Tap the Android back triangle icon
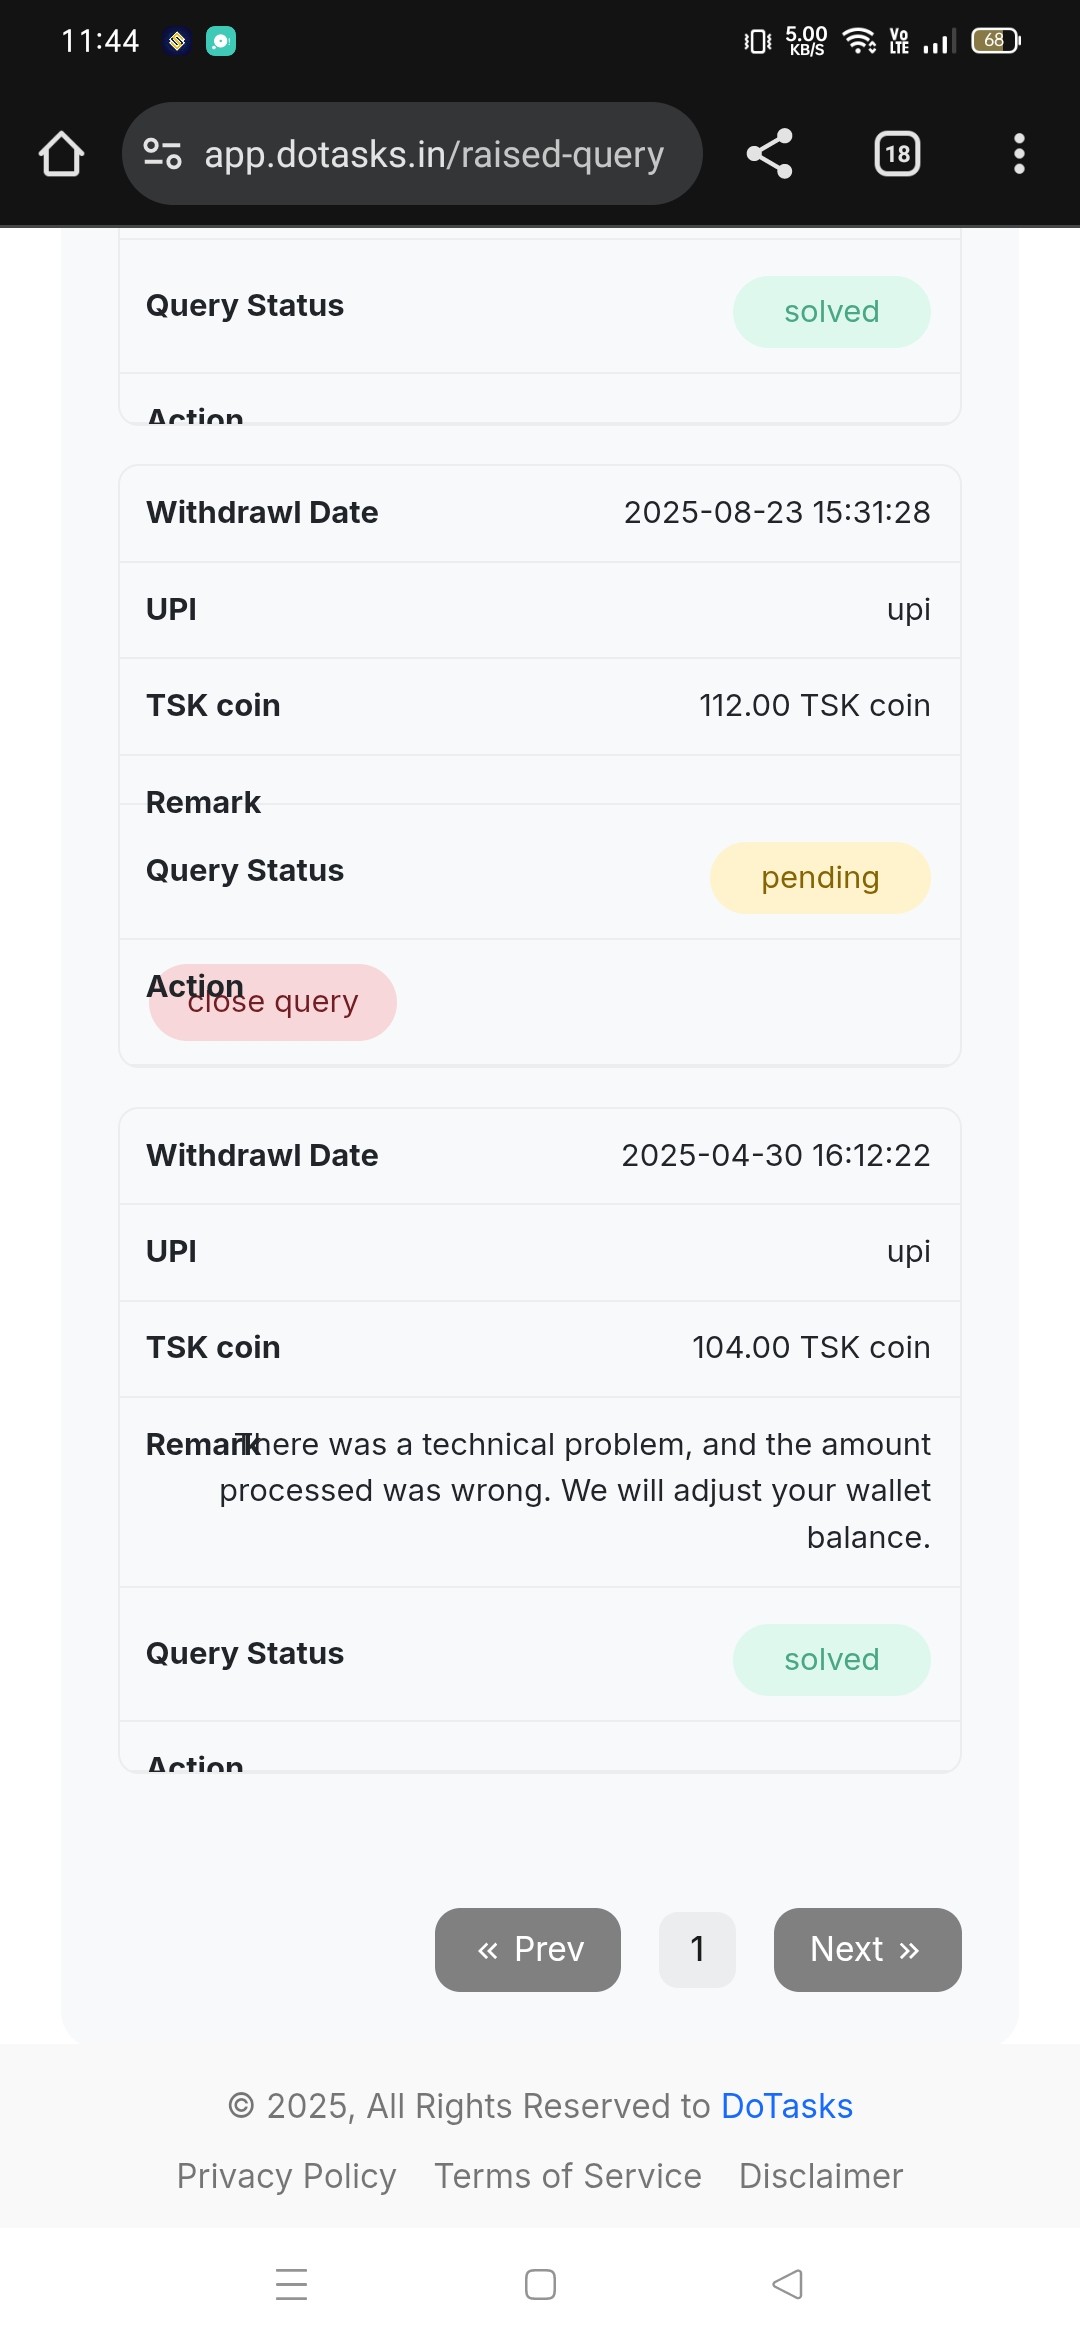 pos(788,2284)
